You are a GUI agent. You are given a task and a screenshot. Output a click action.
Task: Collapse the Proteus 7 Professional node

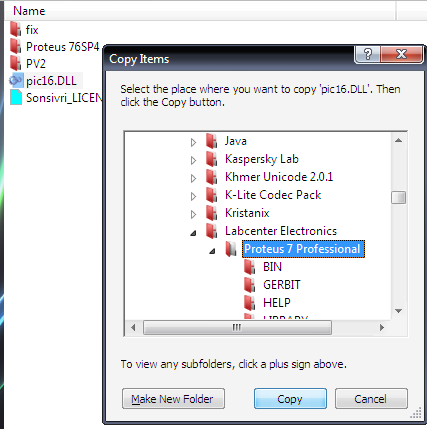coord(212,251)
